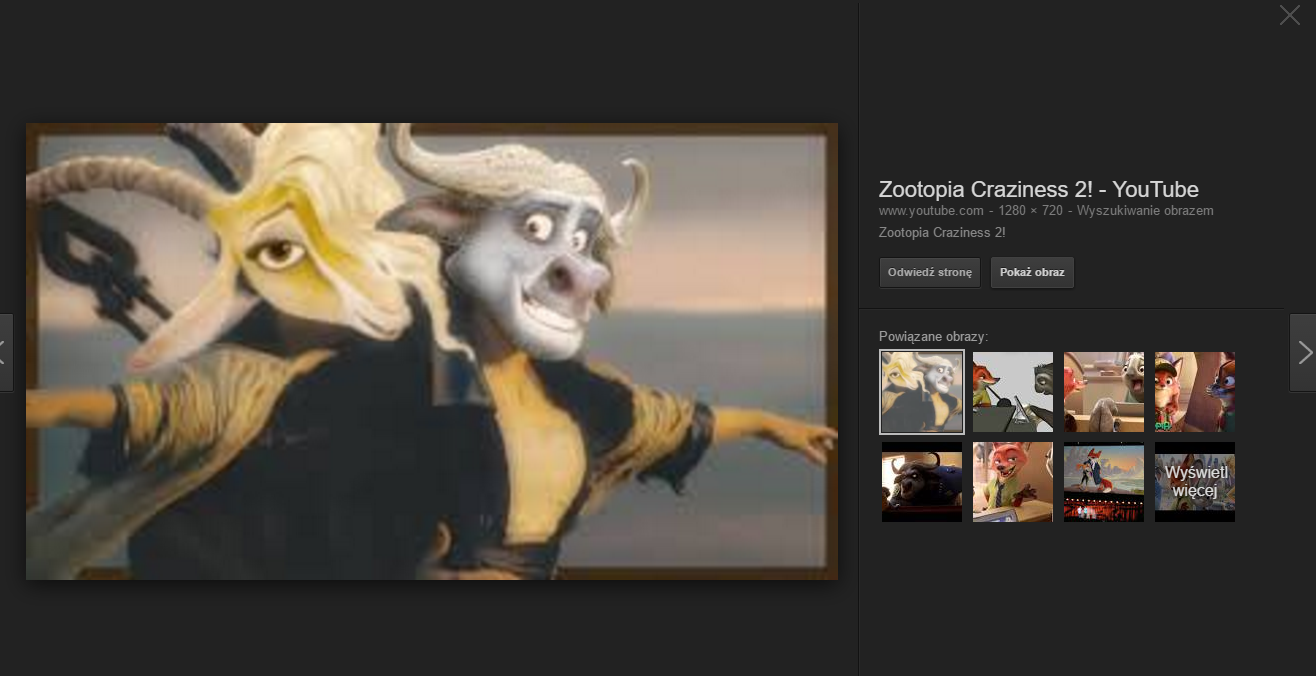Open the large goat and yak preview image

(x=432, y=351)
